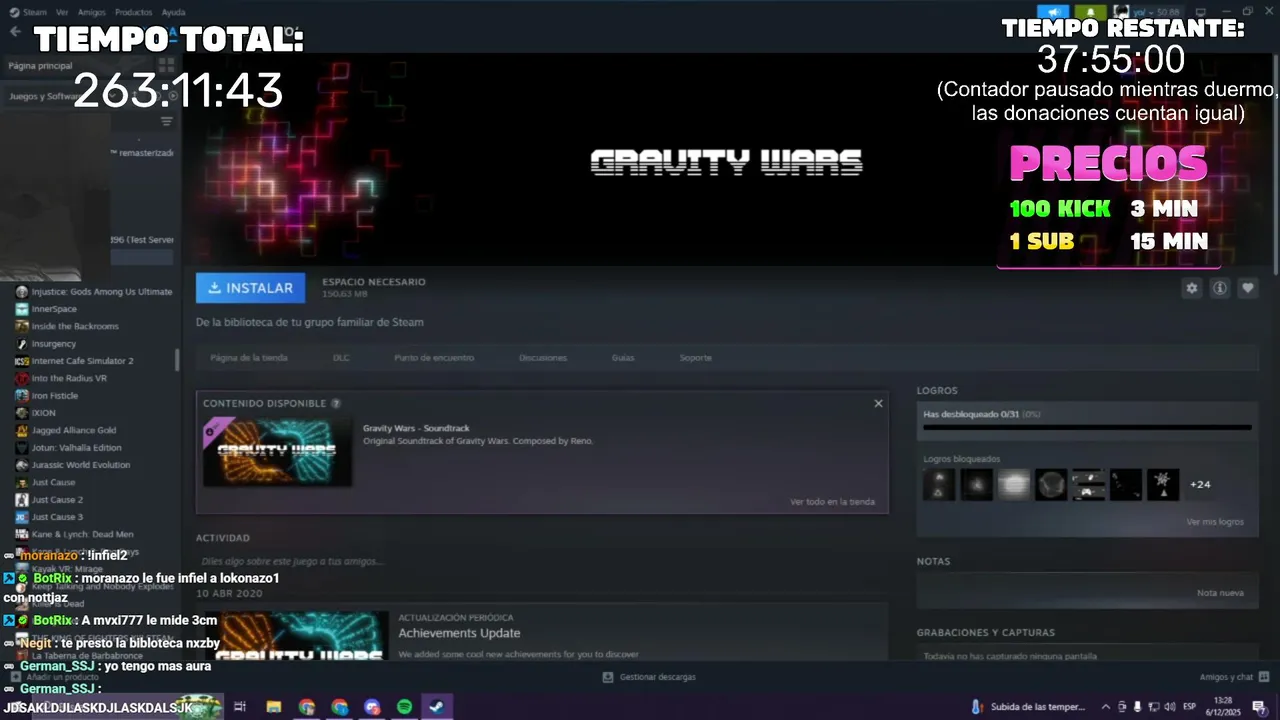Click game list scrollbar handle
1280x720 pixels.
[x=178, y=360]
